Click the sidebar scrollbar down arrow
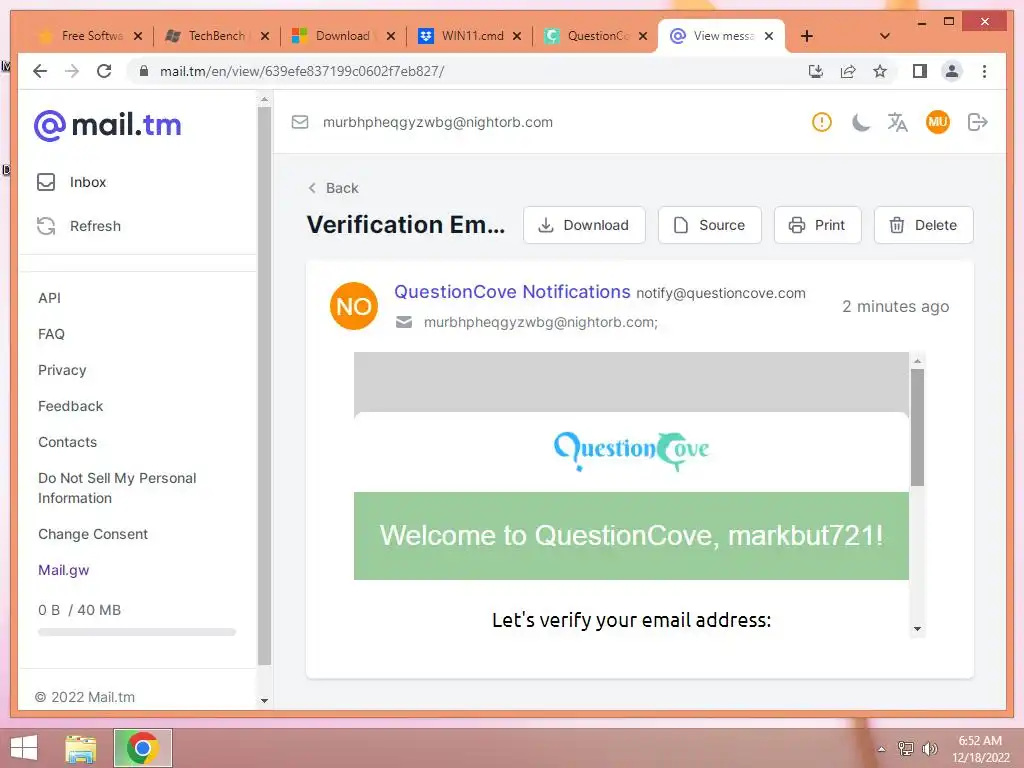The image size is (1024, 768). pos(264,701)
